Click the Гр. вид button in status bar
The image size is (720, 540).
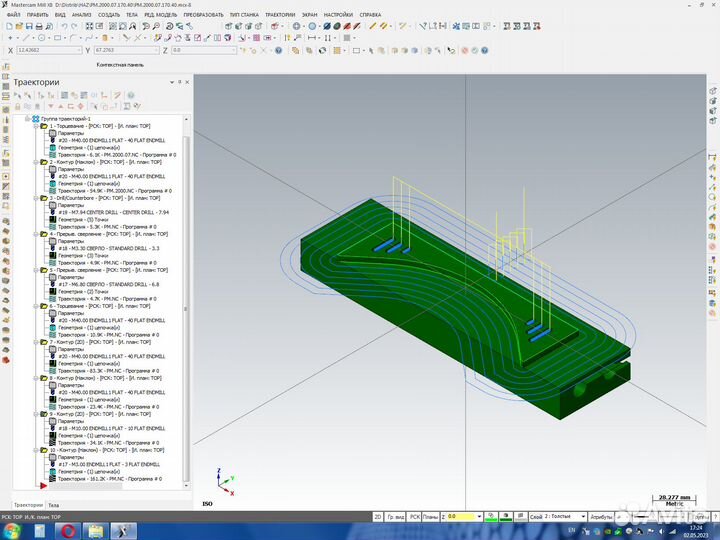coord(396,517)
